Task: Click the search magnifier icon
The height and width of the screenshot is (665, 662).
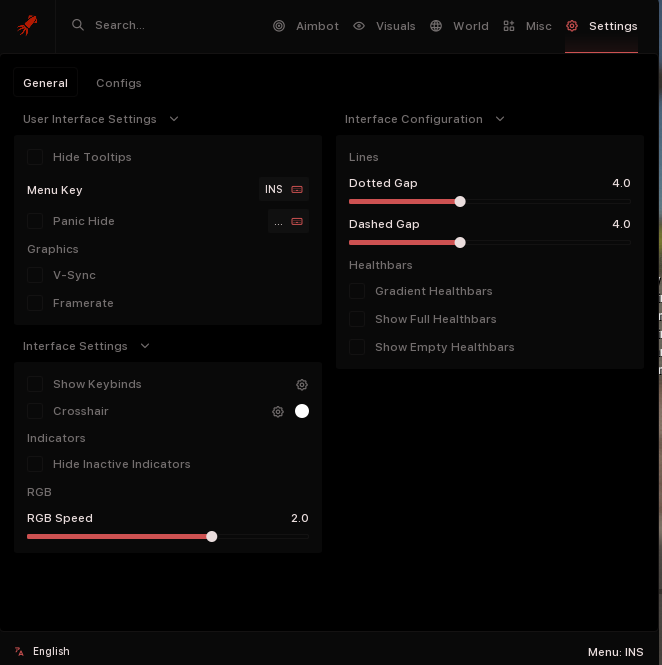Action: click(x=78, y=25)
